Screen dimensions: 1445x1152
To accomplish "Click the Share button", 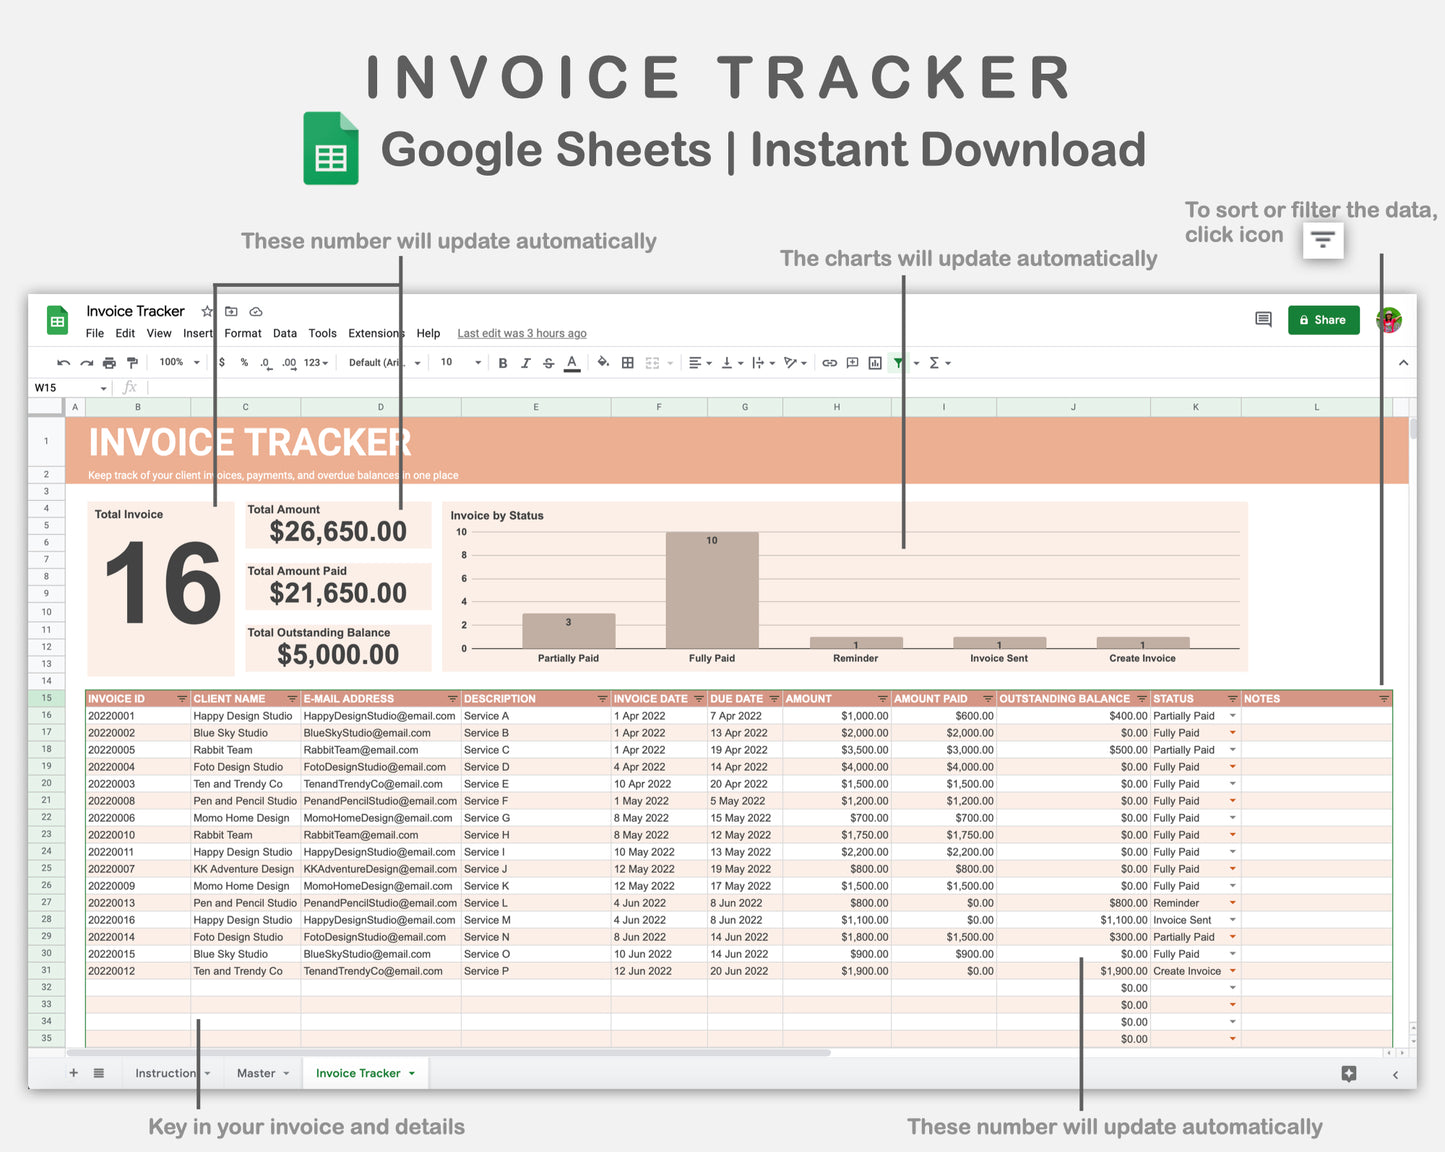I will pos(1323,319).
